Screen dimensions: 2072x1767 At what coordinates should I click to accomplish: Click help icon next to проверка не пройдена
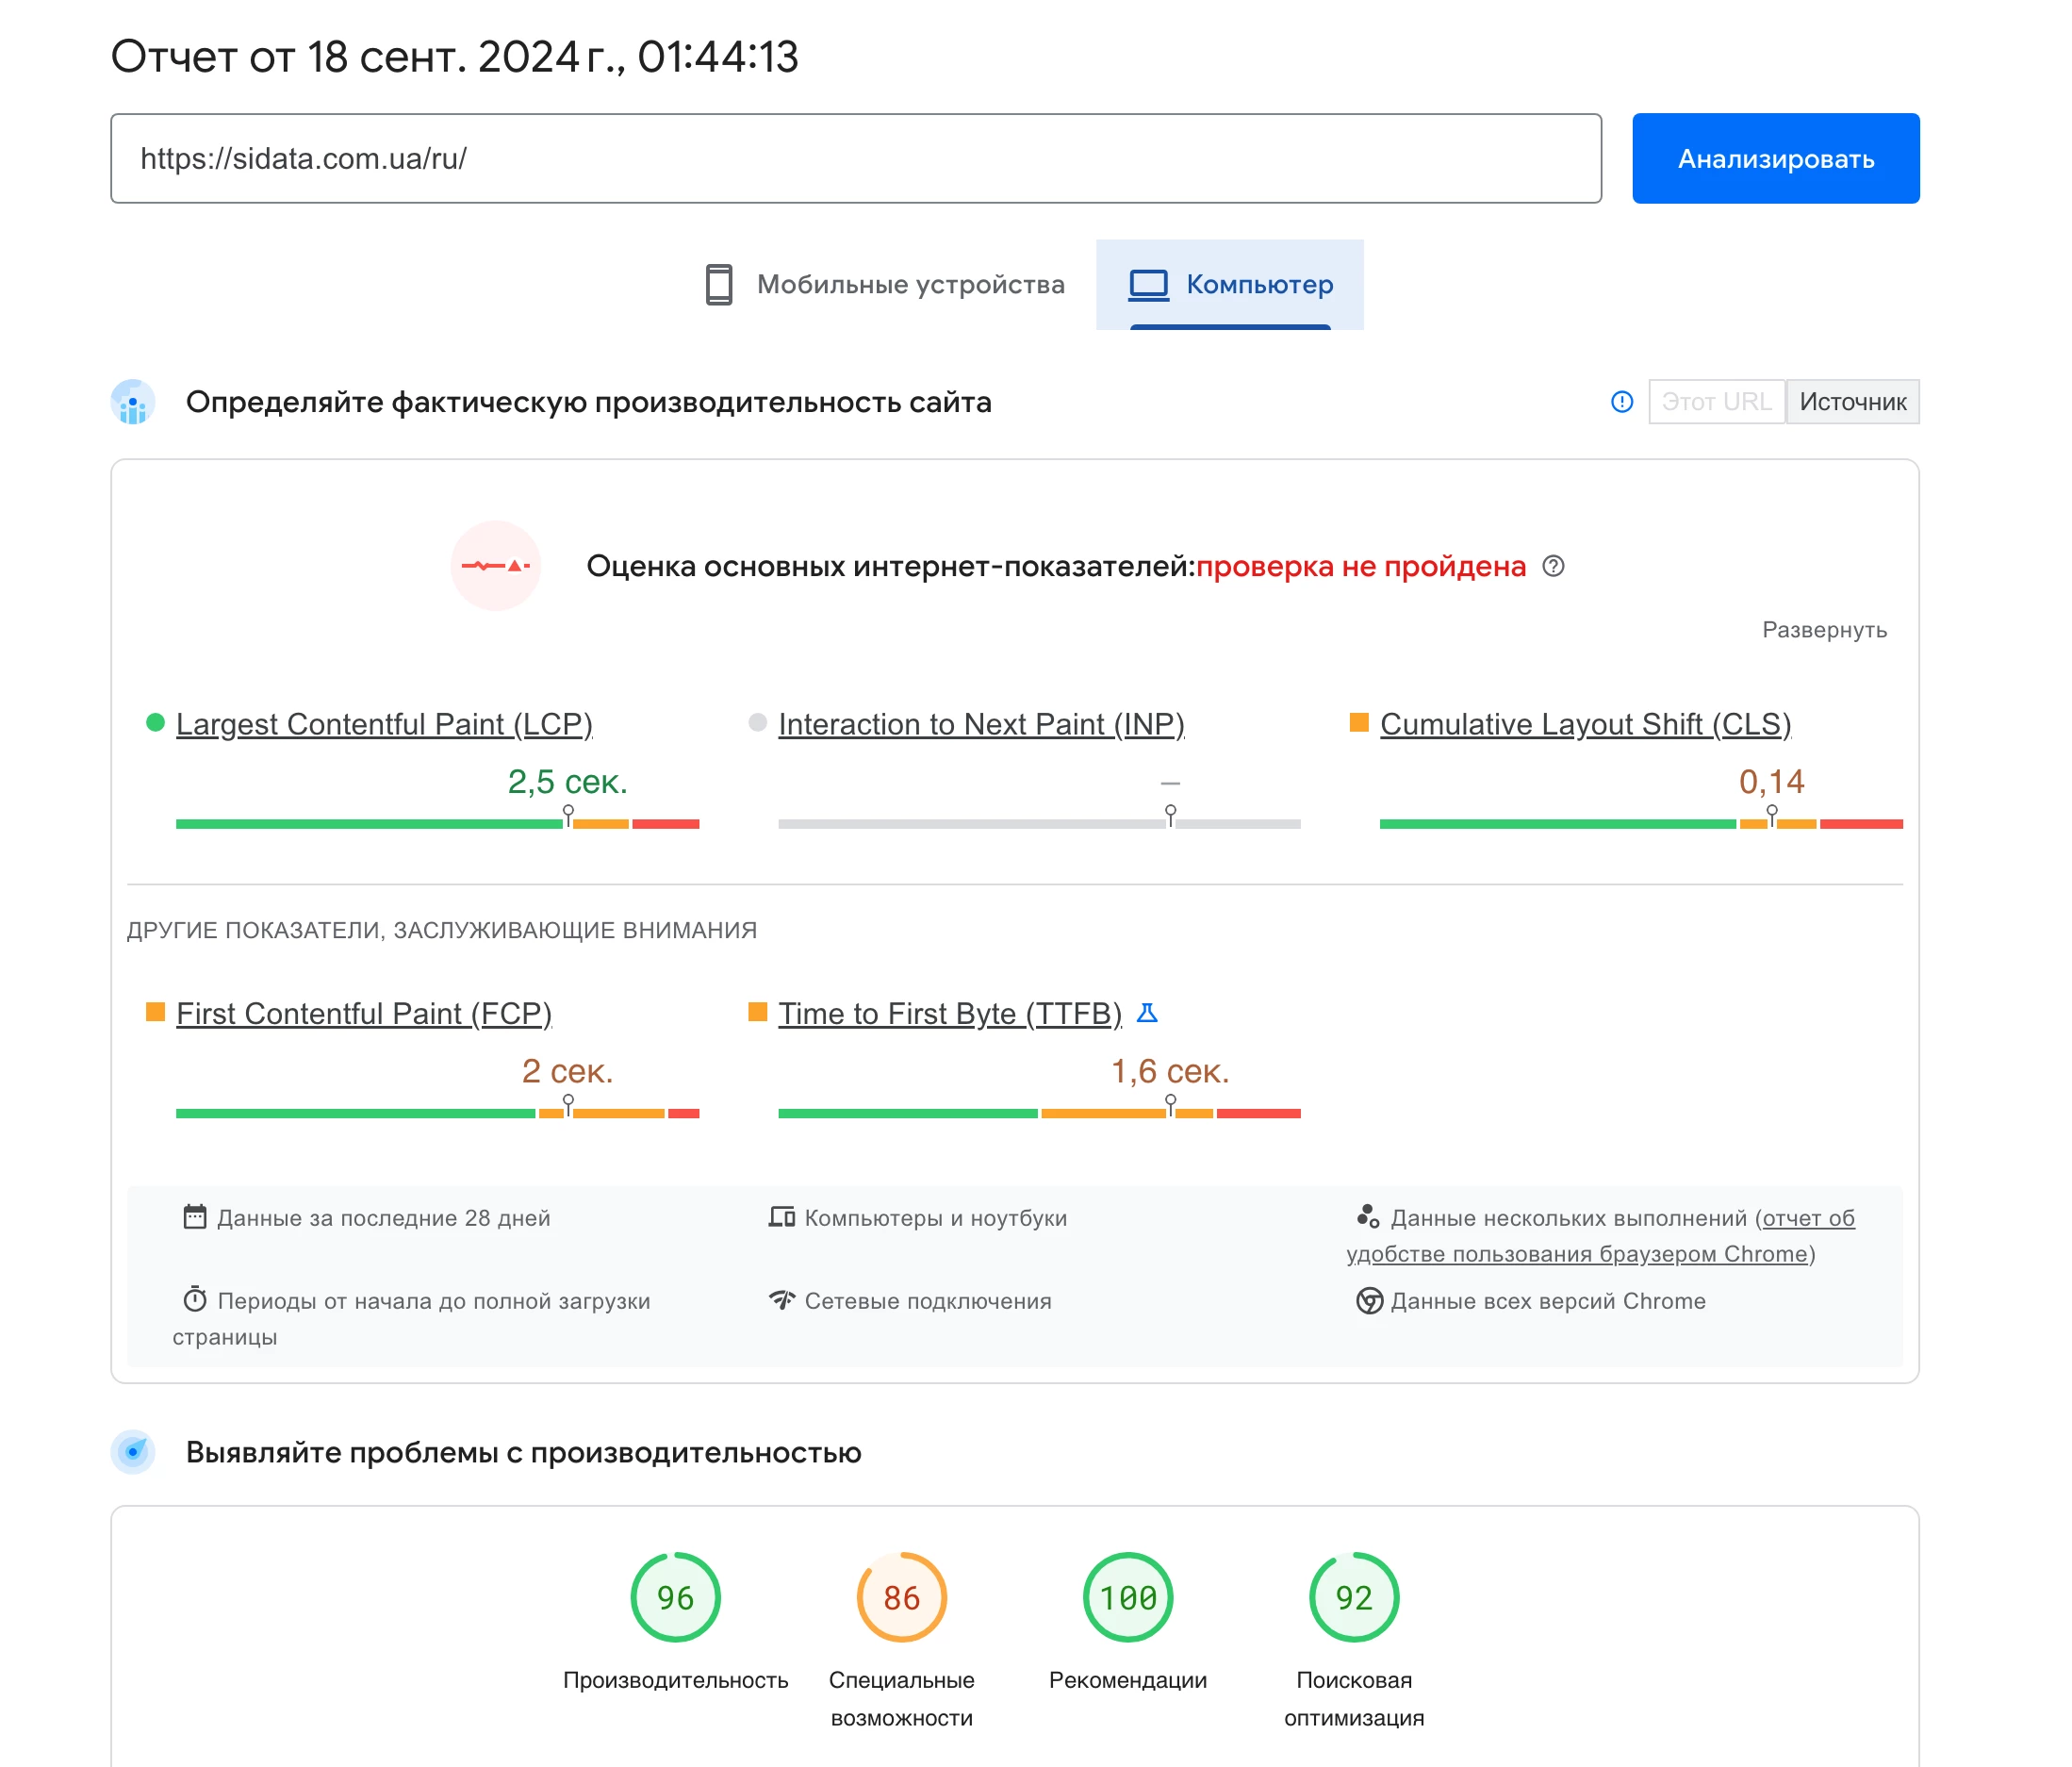pyautogui.click(x=1552, y=566)
